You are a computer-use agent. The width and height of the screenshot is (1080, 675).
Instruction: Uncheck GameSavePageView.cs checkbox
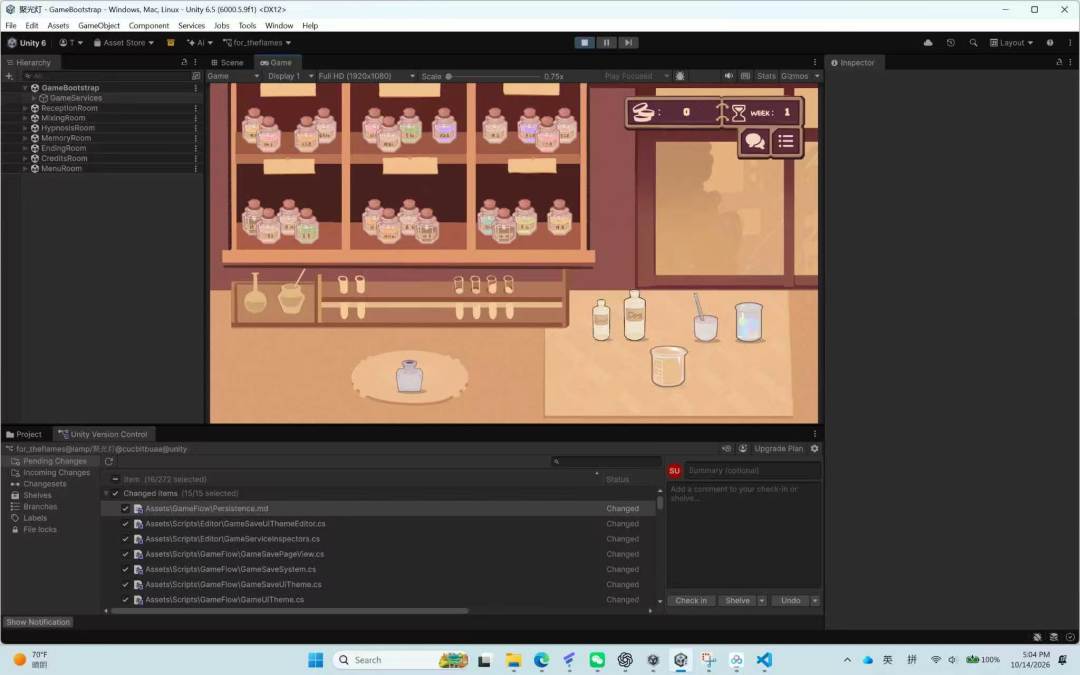125,554
